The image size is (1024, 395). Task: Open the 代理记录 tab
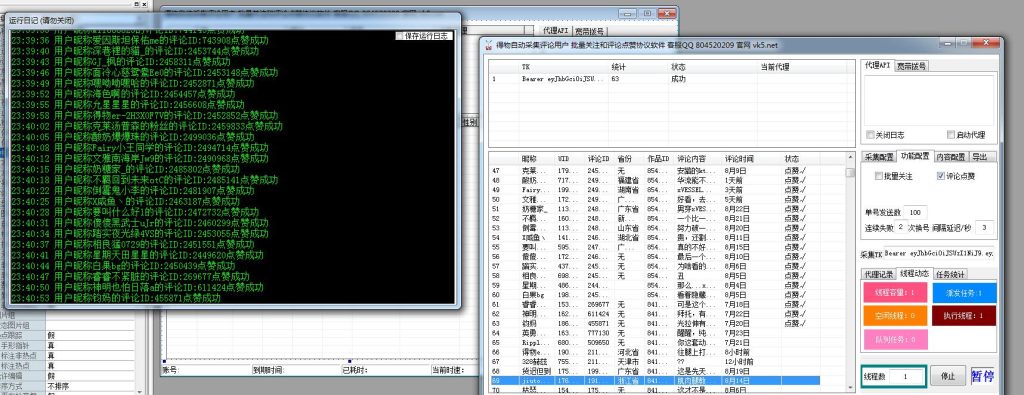coord(879,274)
